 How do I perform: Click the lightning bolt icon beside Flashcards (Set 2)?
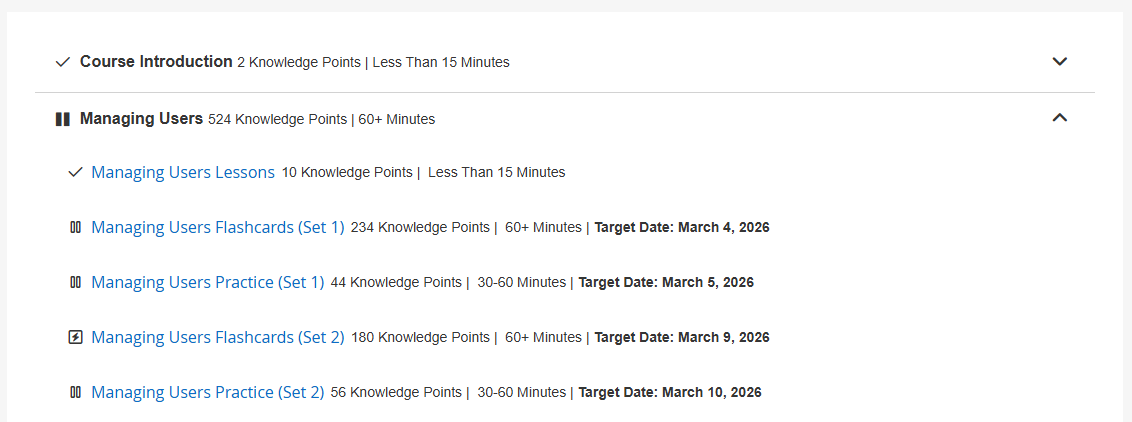tap(75, 337)
